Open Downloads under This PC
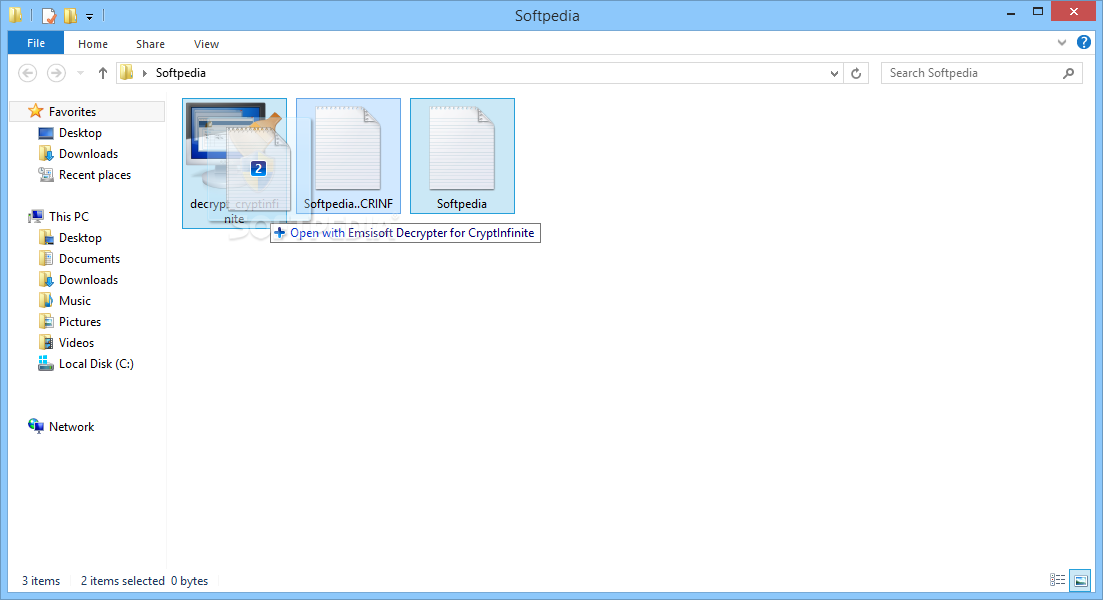The image size is (1103, 600). (x=88, y=280)
